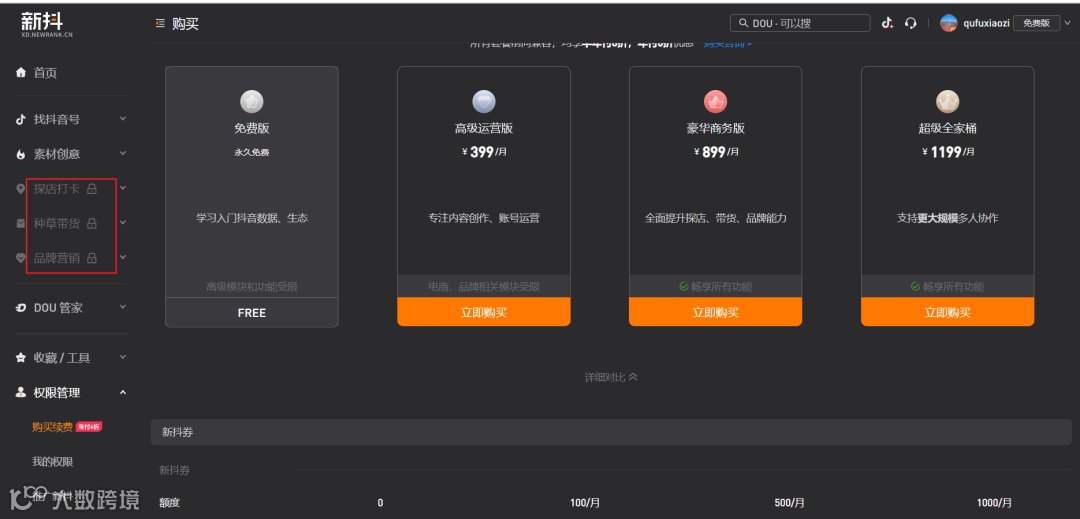Click the 高级运营版 diamond badge icon
This screenshot has width=1080, height=519.
[x=484, y=102]
